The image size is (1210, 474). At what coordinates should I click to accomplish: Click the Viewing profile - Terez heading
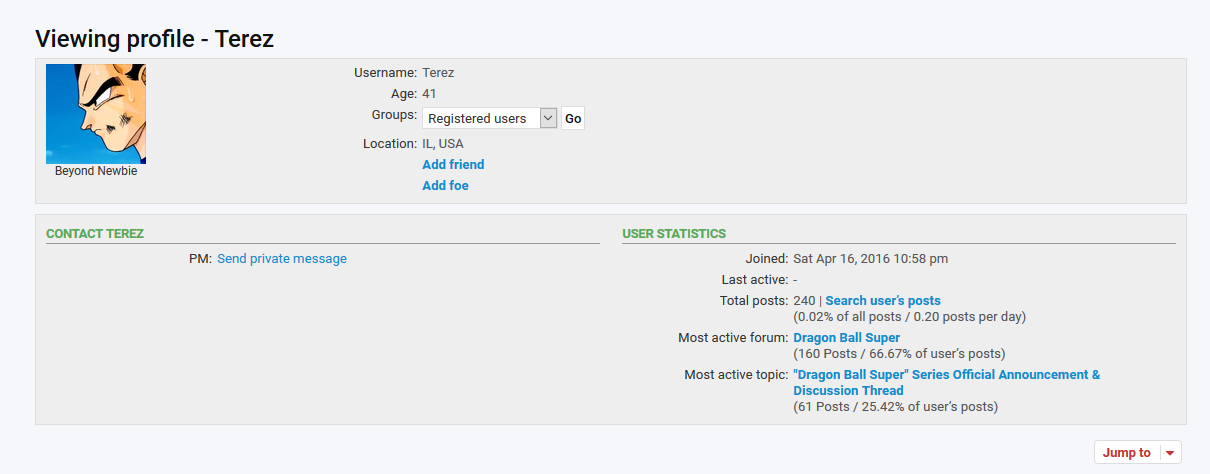pos(155,39)
